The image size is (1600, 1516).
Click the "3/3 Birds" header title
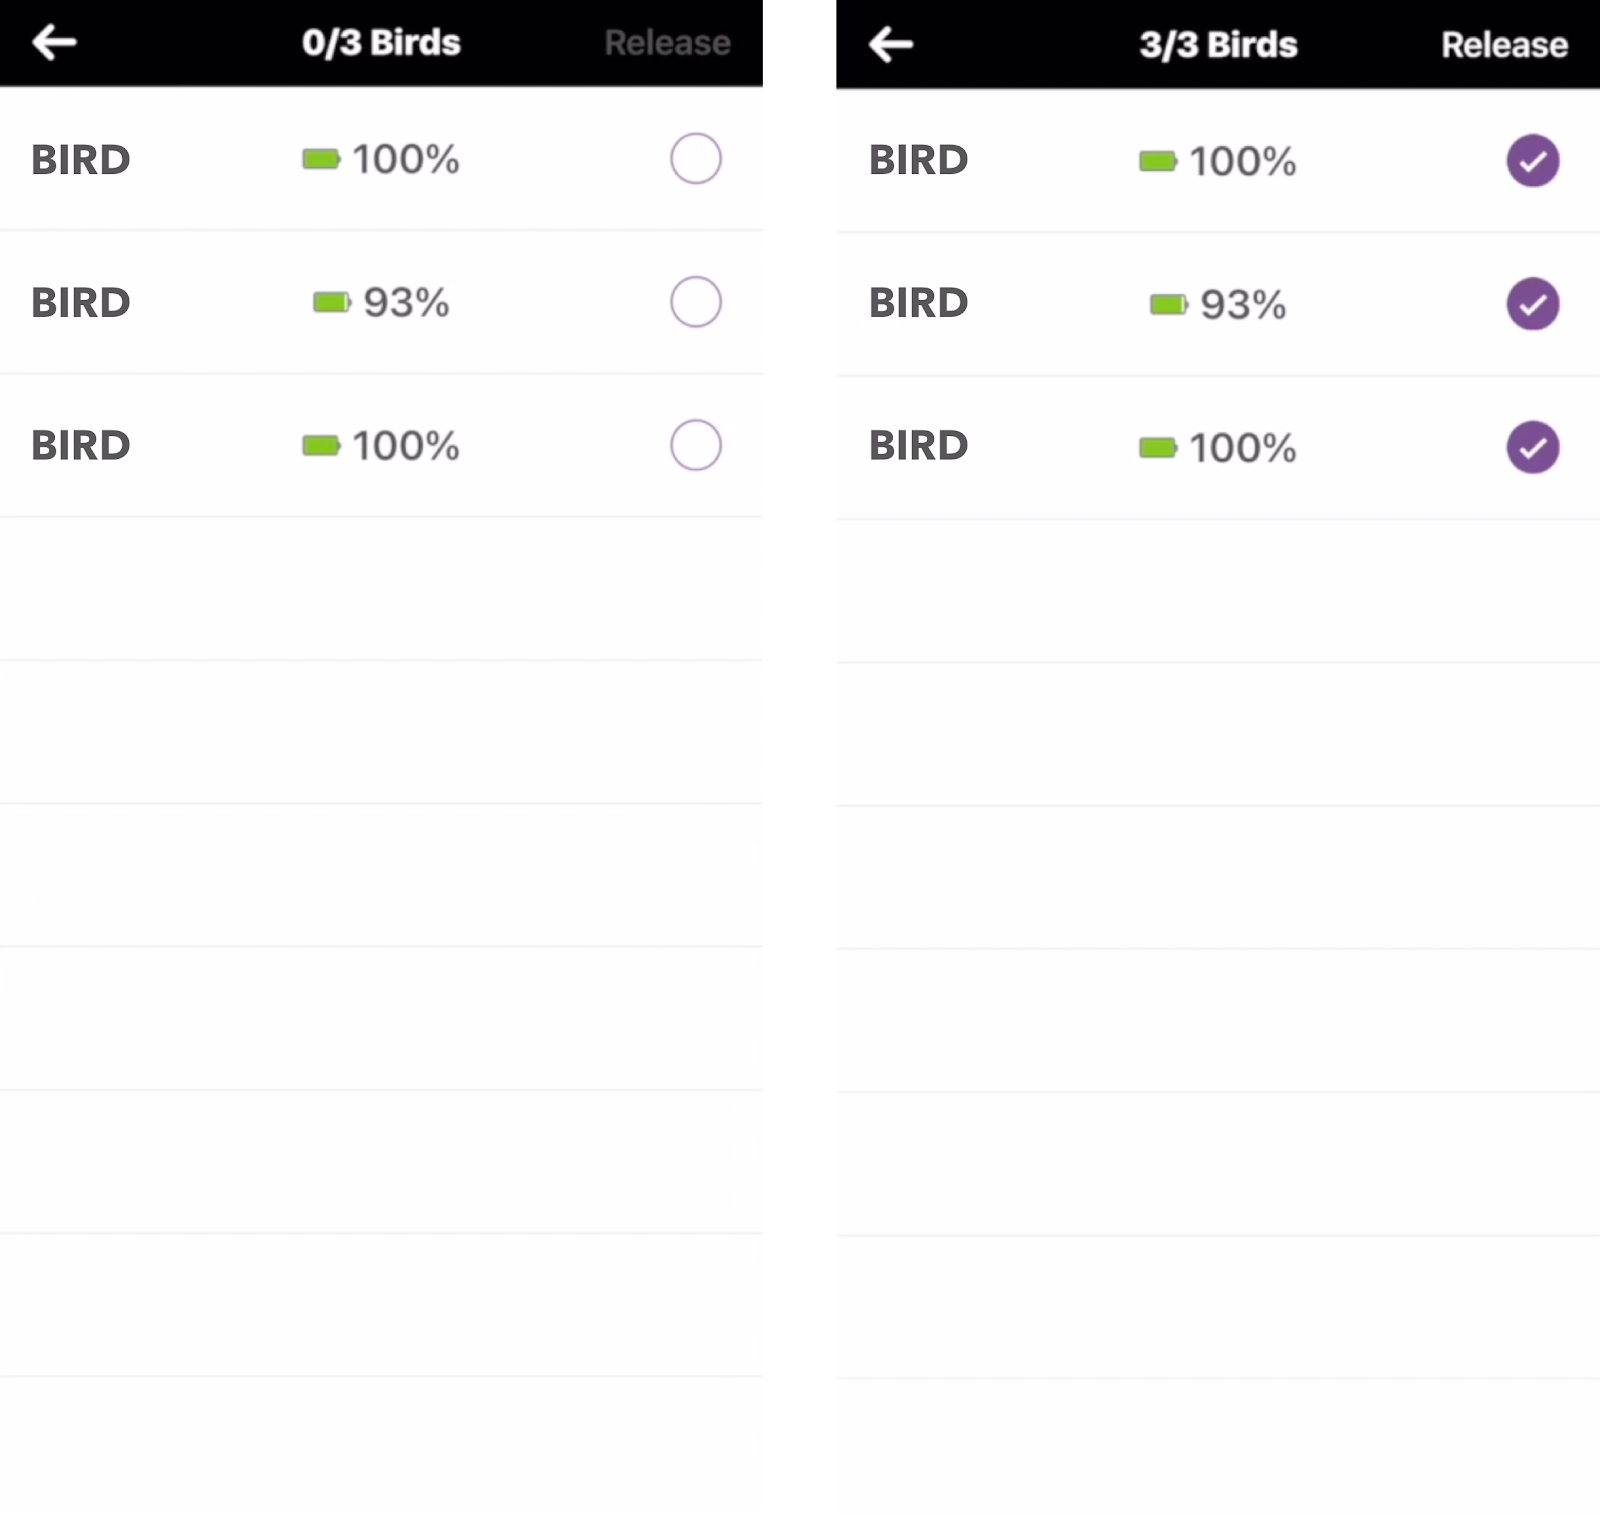point(1218,45)
